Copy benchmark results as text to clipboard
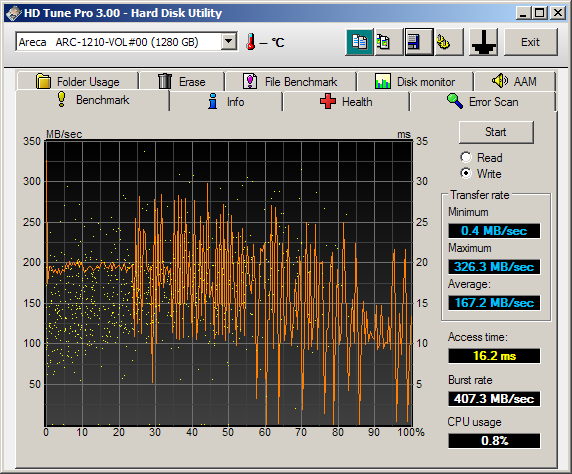Image resolution: width=572 pixels, height=474 pixels. click(x=359, y=42)
